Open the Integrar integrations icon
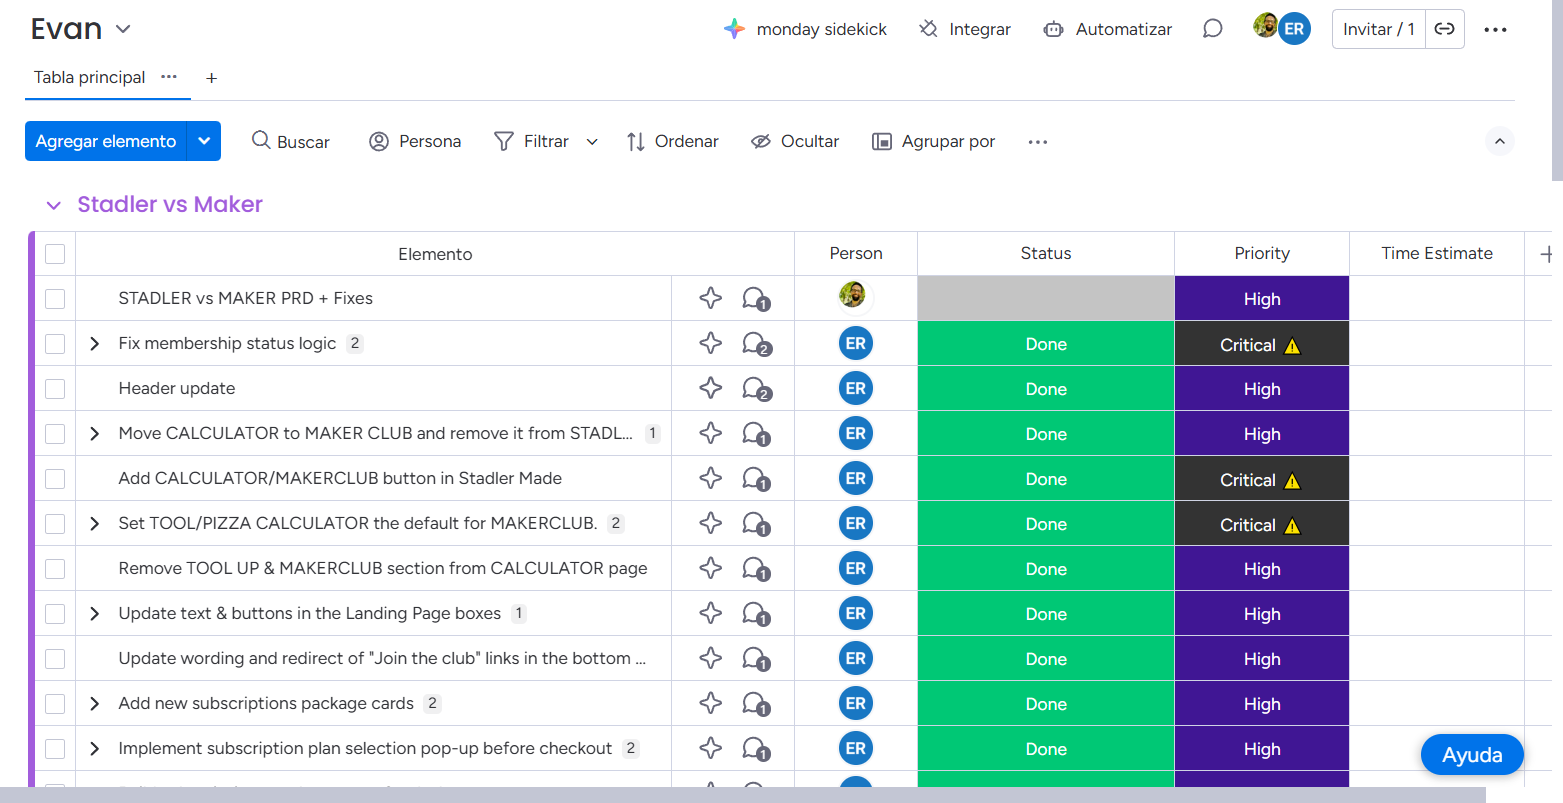The height and width of the screenshot is (803, 1563). 928,29
